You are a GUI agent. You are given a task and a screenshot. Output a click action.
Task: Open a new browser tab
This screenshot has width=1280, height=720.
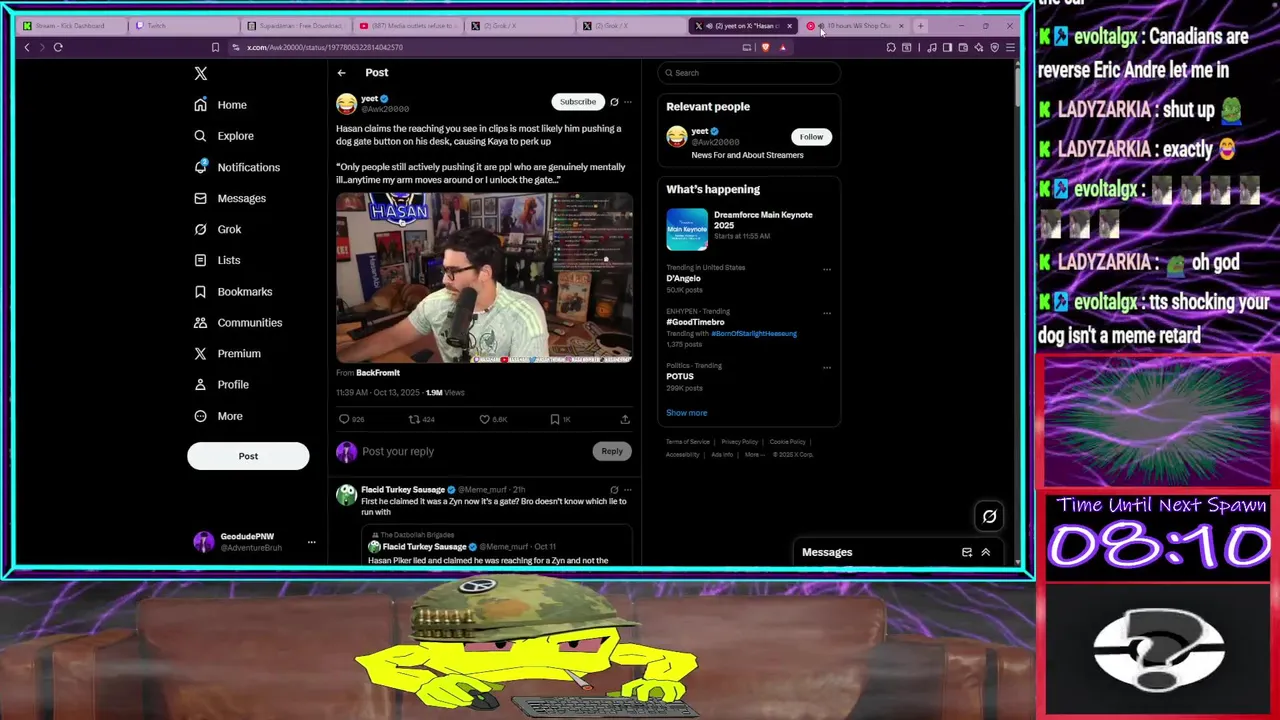click(x=920, y=26)
